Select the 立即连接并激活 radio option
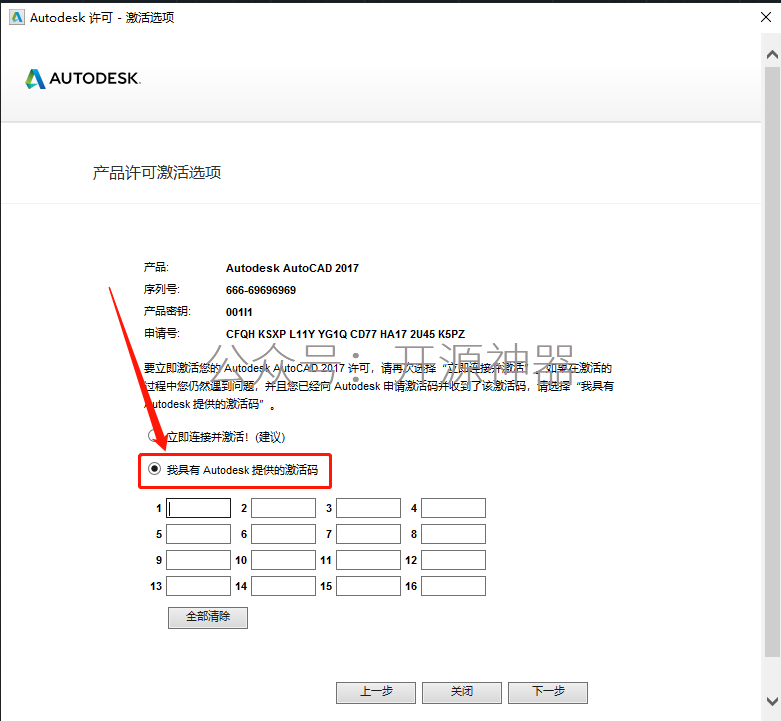781x721 pixels. coord(153,436)
